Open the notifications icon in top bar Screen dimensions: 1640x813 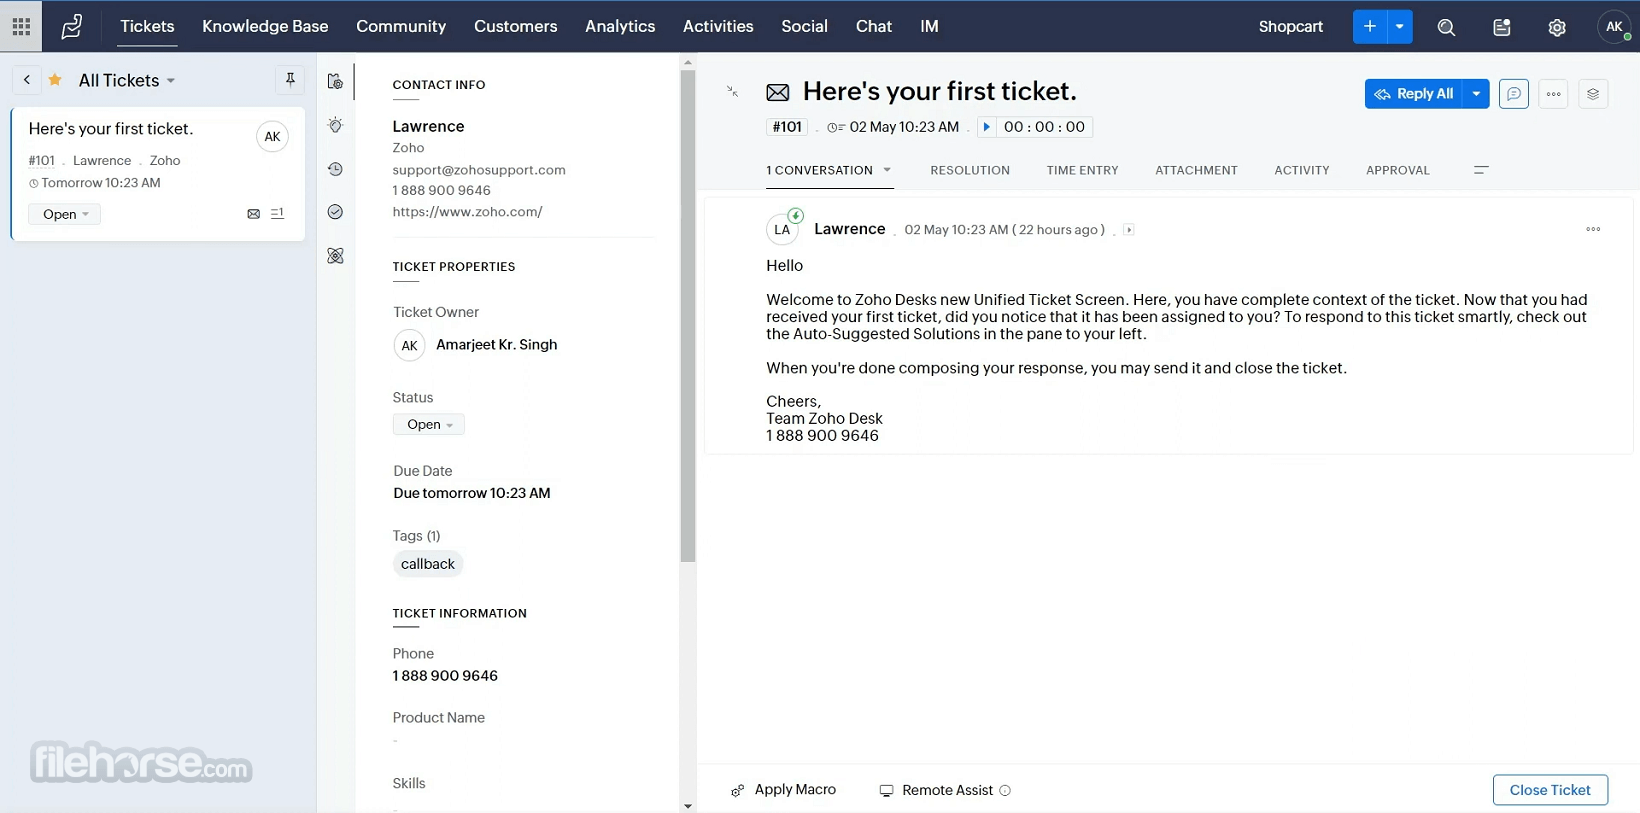coord(1502,27)
